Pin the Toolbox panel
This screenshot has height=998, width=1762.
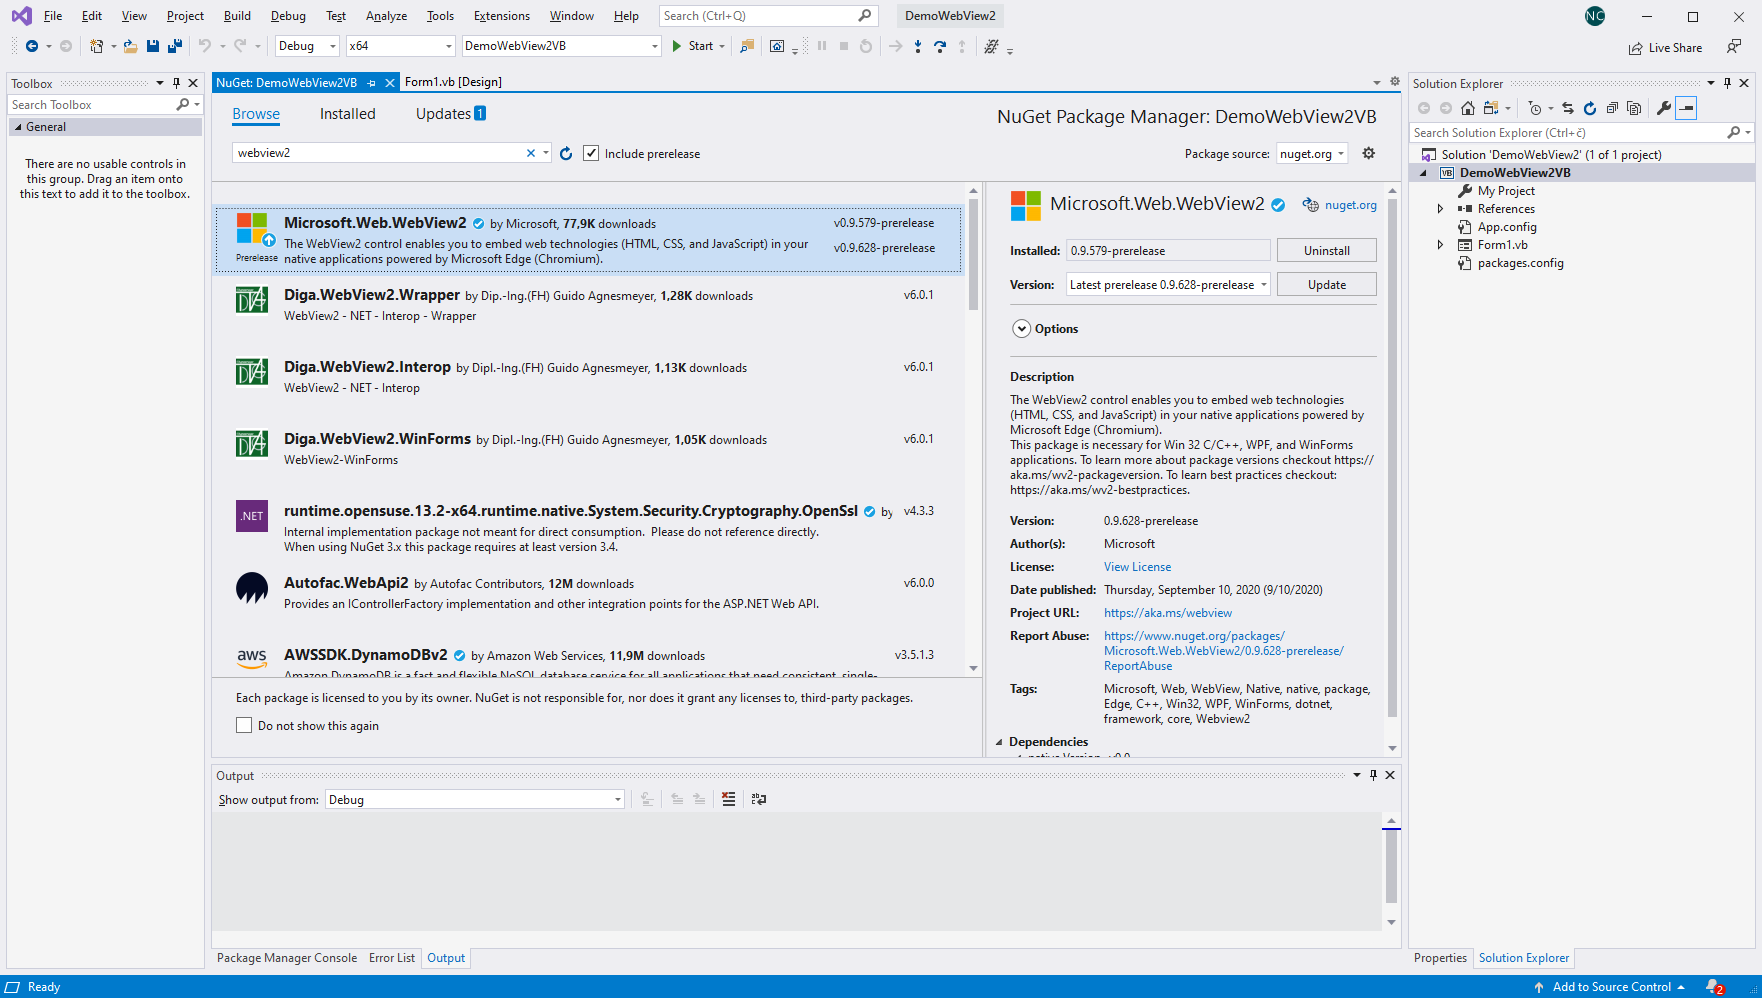coord(177,83)
